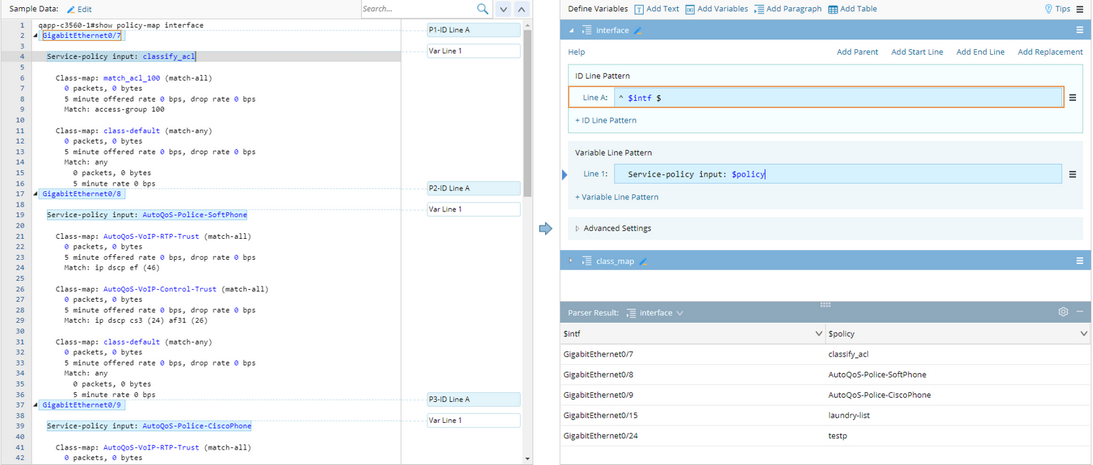The width and height of the screenshot is (1093, 465).
Task: Click + Variable Line Pattern
Action: coord(616,197)
